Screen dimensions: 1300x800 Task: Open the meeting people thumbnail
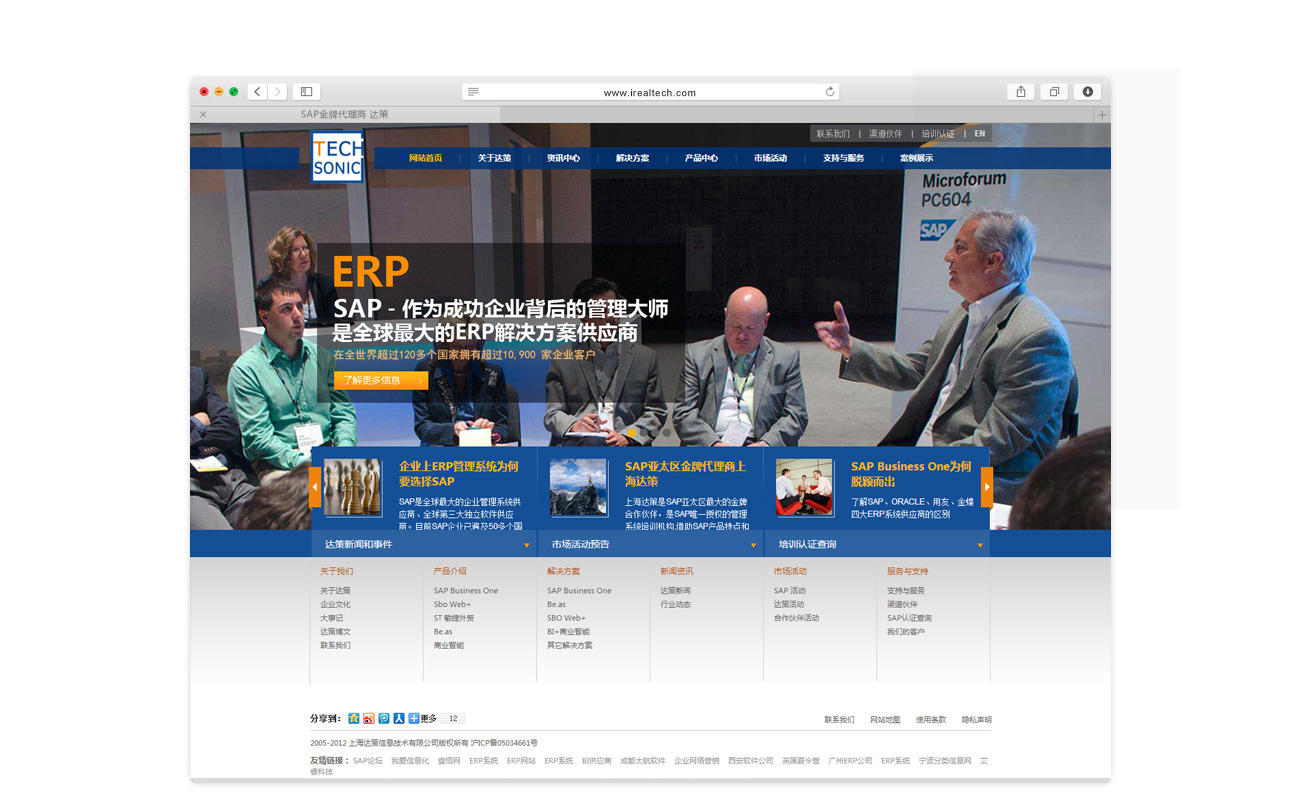click(805, 488)
